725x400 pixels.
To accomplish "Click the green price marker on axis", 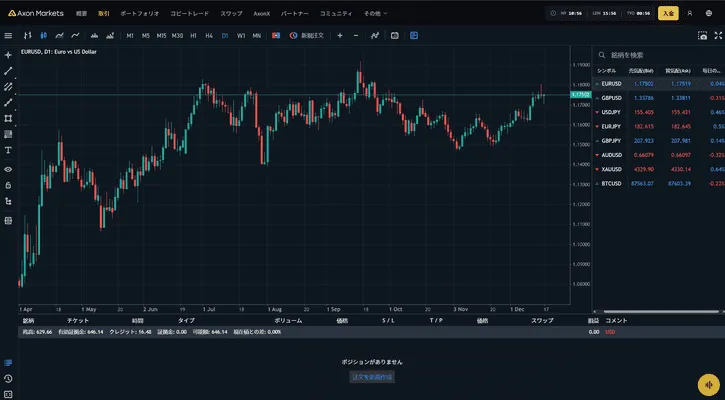I will (x=579, y=95).
